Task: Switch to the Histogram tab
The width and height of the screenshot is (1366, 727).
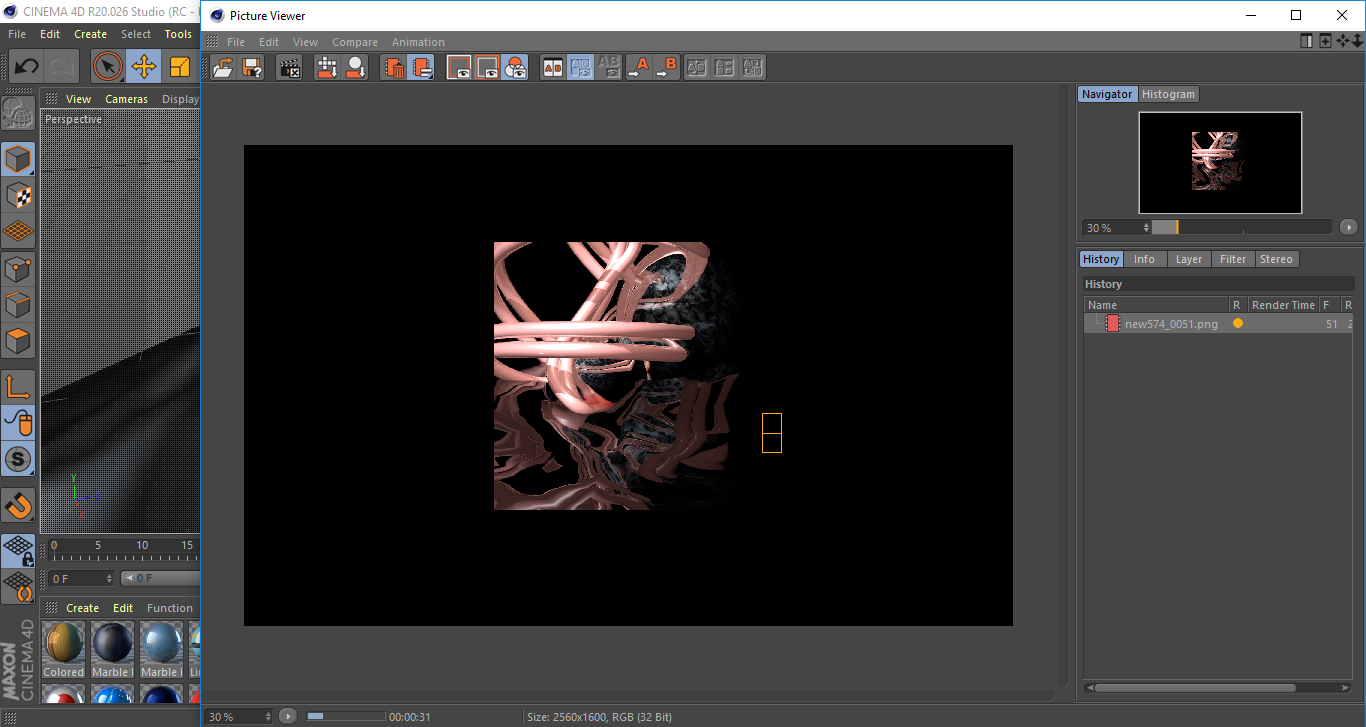Action: (1168, 94)
